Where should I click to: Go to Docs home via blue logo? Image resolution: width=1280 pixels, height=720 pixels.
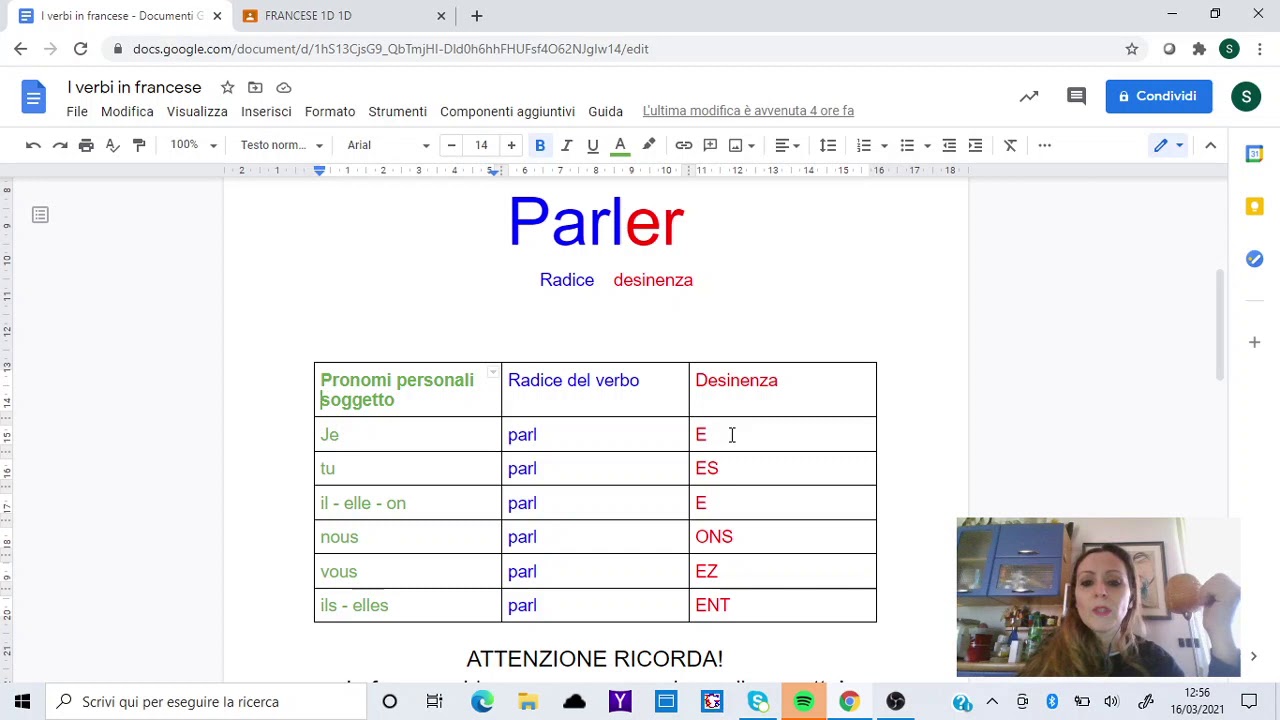(33, 97)
